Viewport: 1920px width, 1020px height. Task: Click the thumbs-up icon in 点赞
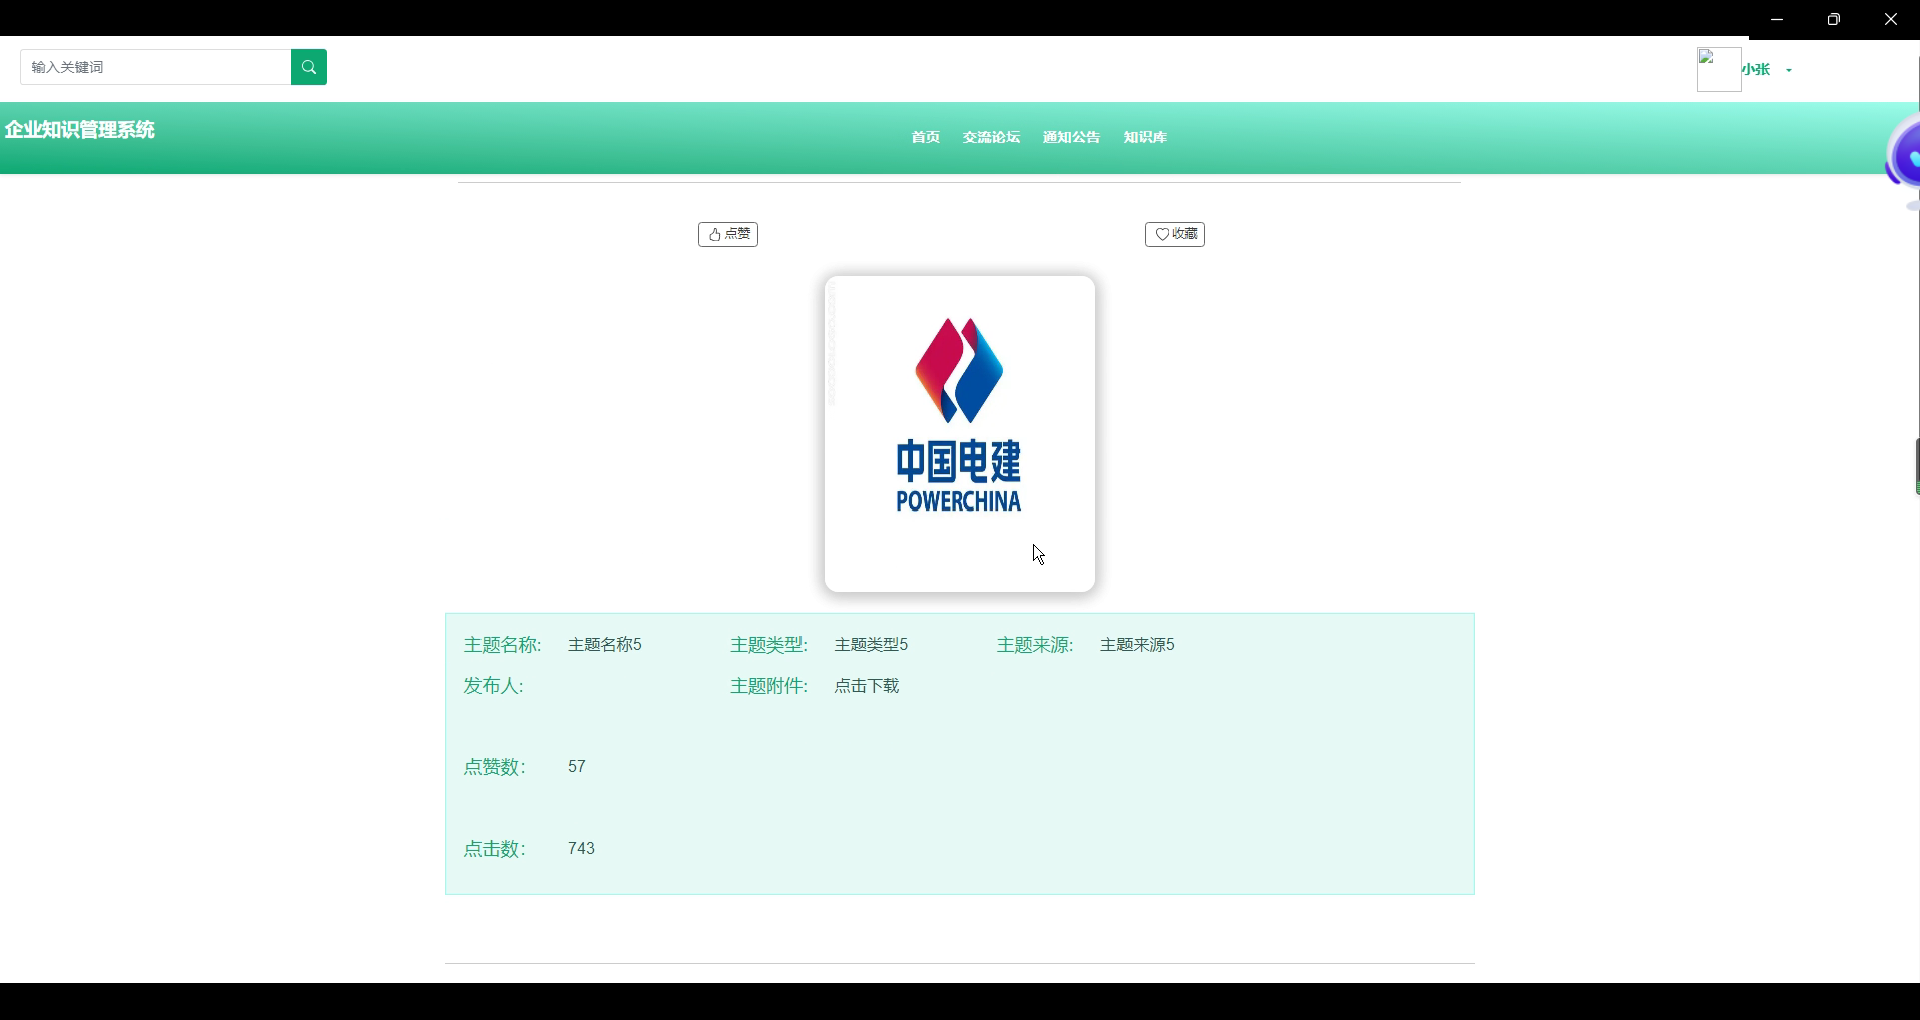(x=715, y=234)
